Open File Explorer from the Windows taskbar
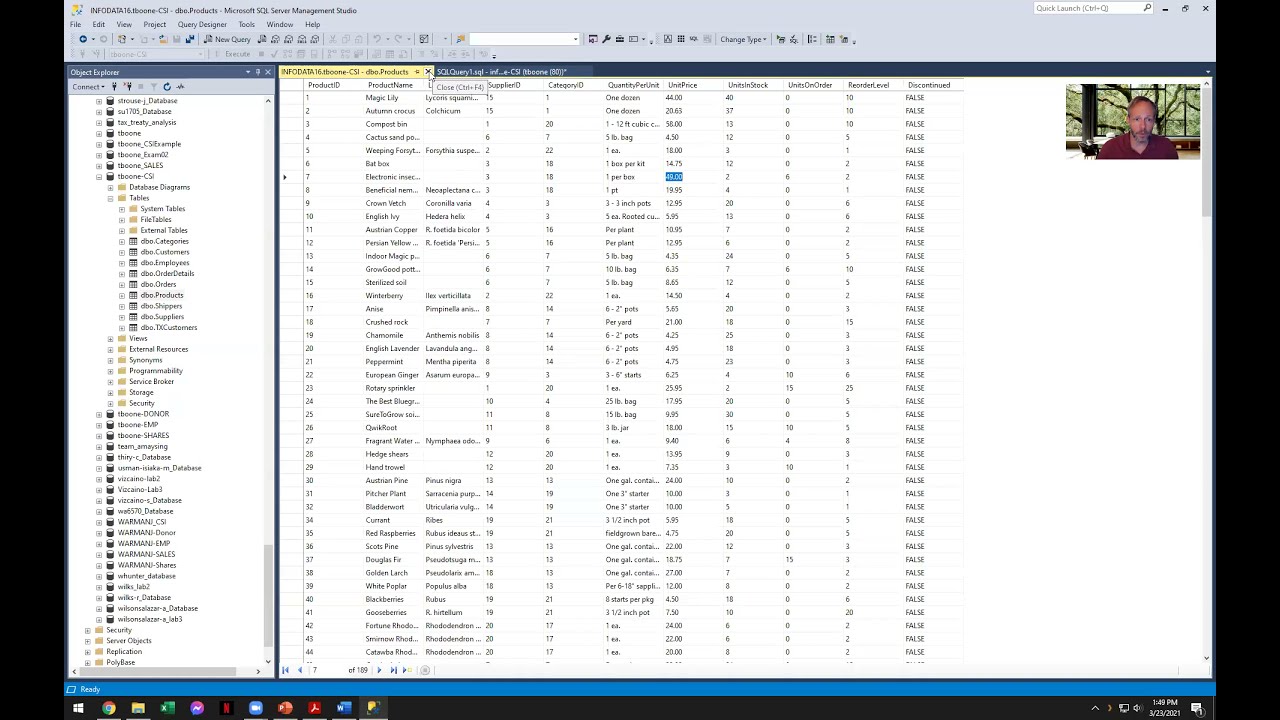 (x=138, y=708)
